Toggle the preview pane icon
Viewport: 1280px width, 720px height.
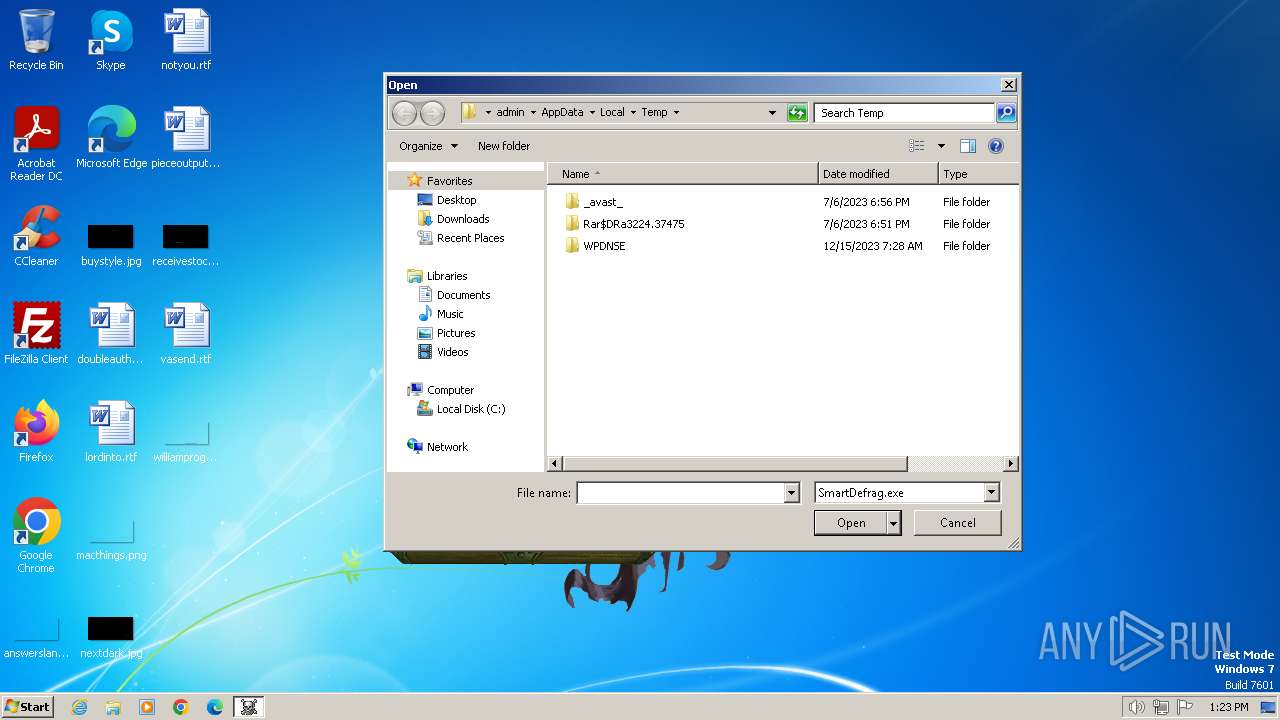(968, 146)
